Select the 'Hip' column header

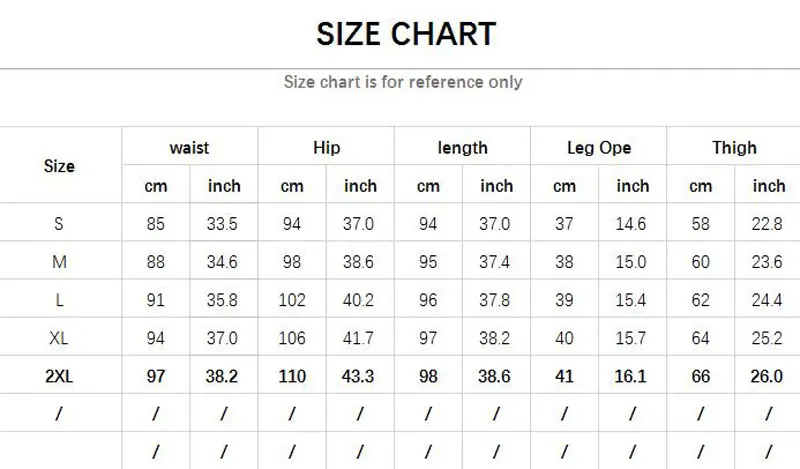[x=326, y=148]
